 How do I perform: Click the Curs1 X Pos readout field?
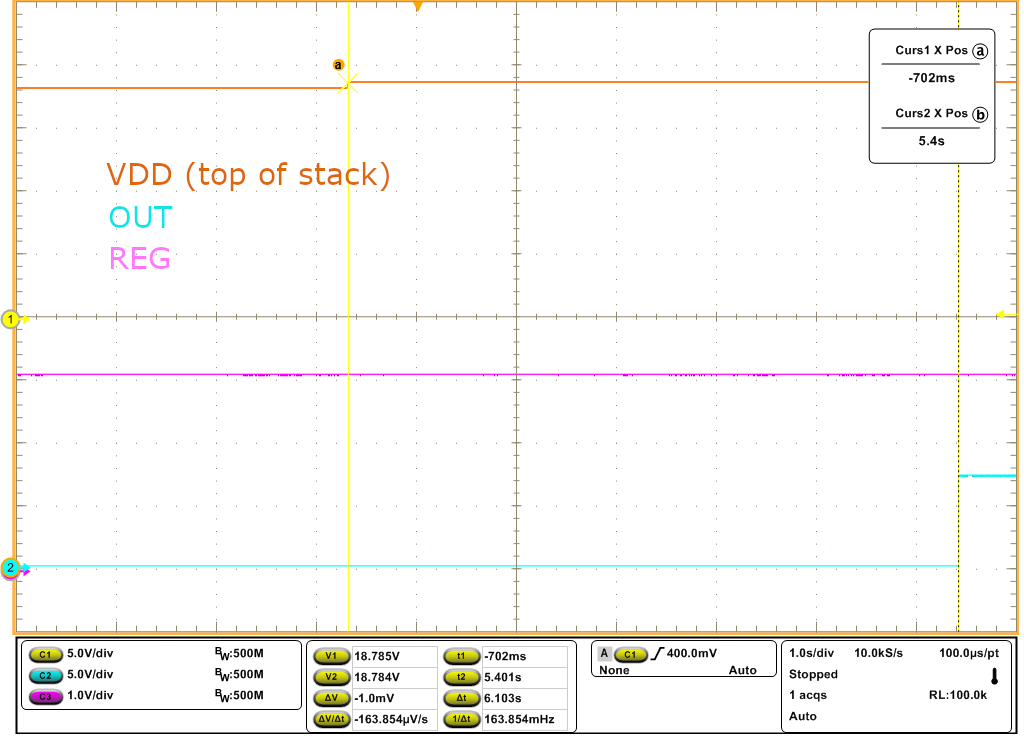(931, 76)
